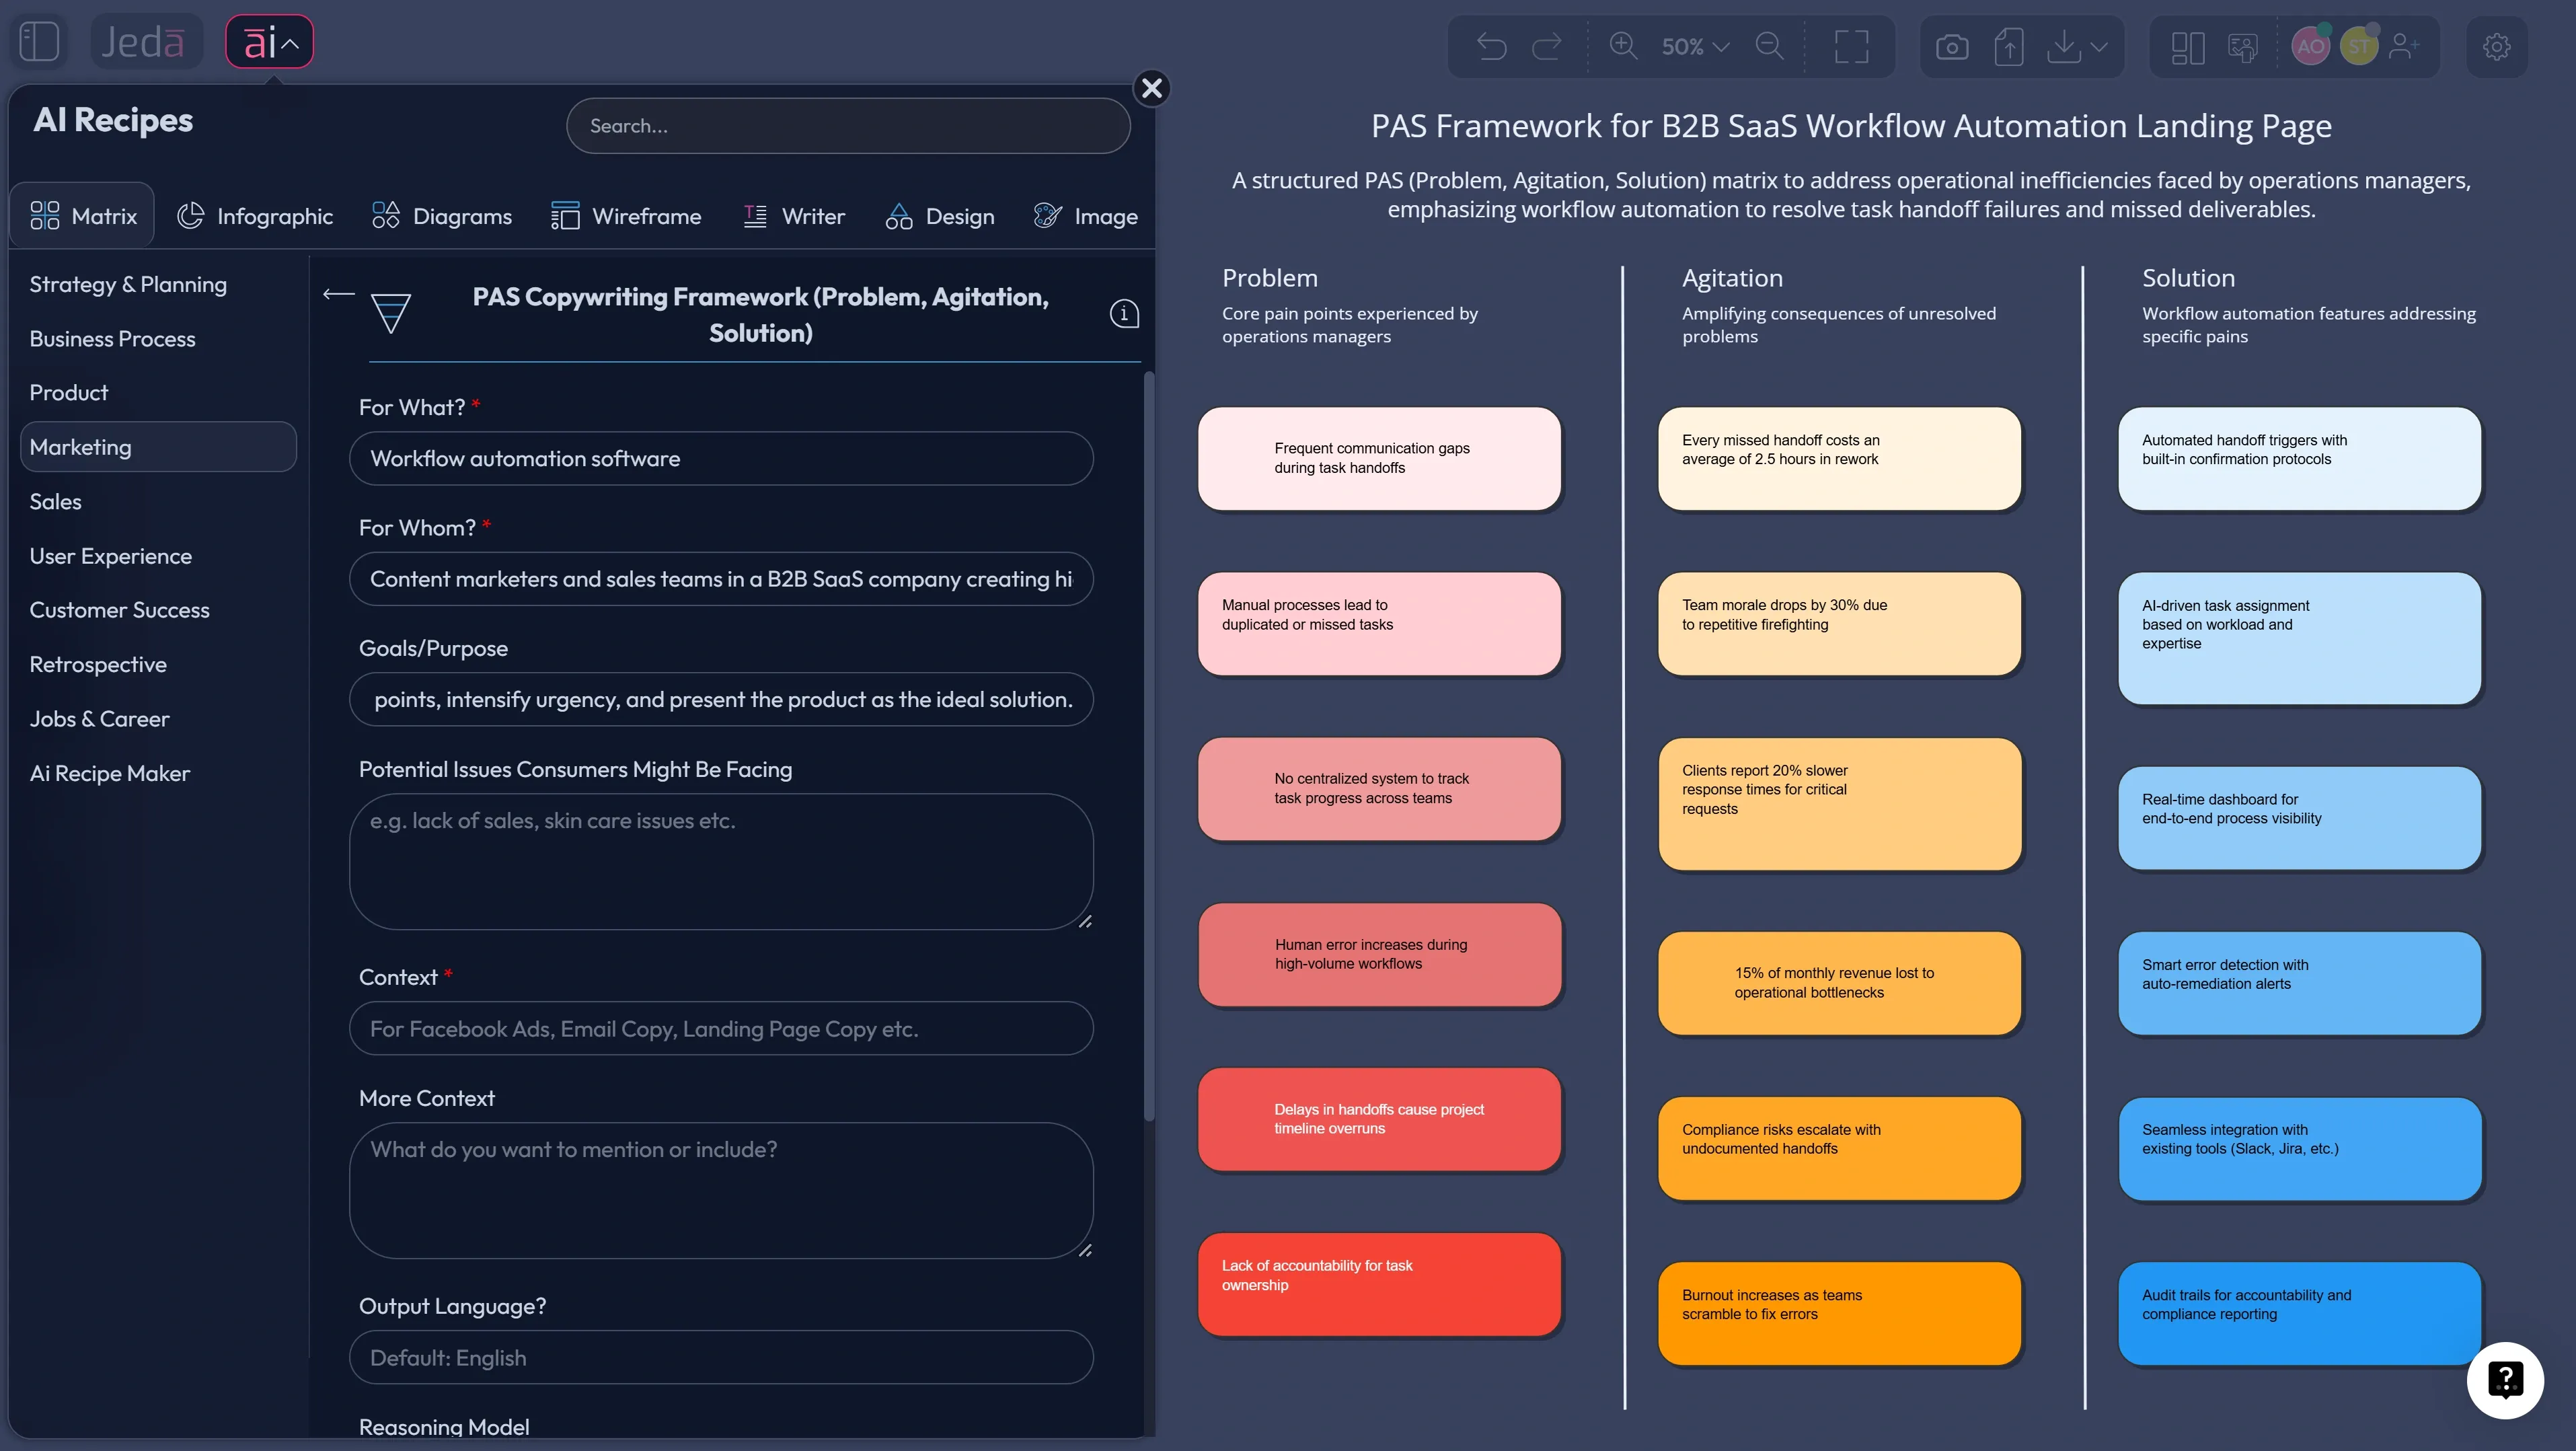Open the split layout panel icon
2576x1451 pixels.
[2187, 46]
